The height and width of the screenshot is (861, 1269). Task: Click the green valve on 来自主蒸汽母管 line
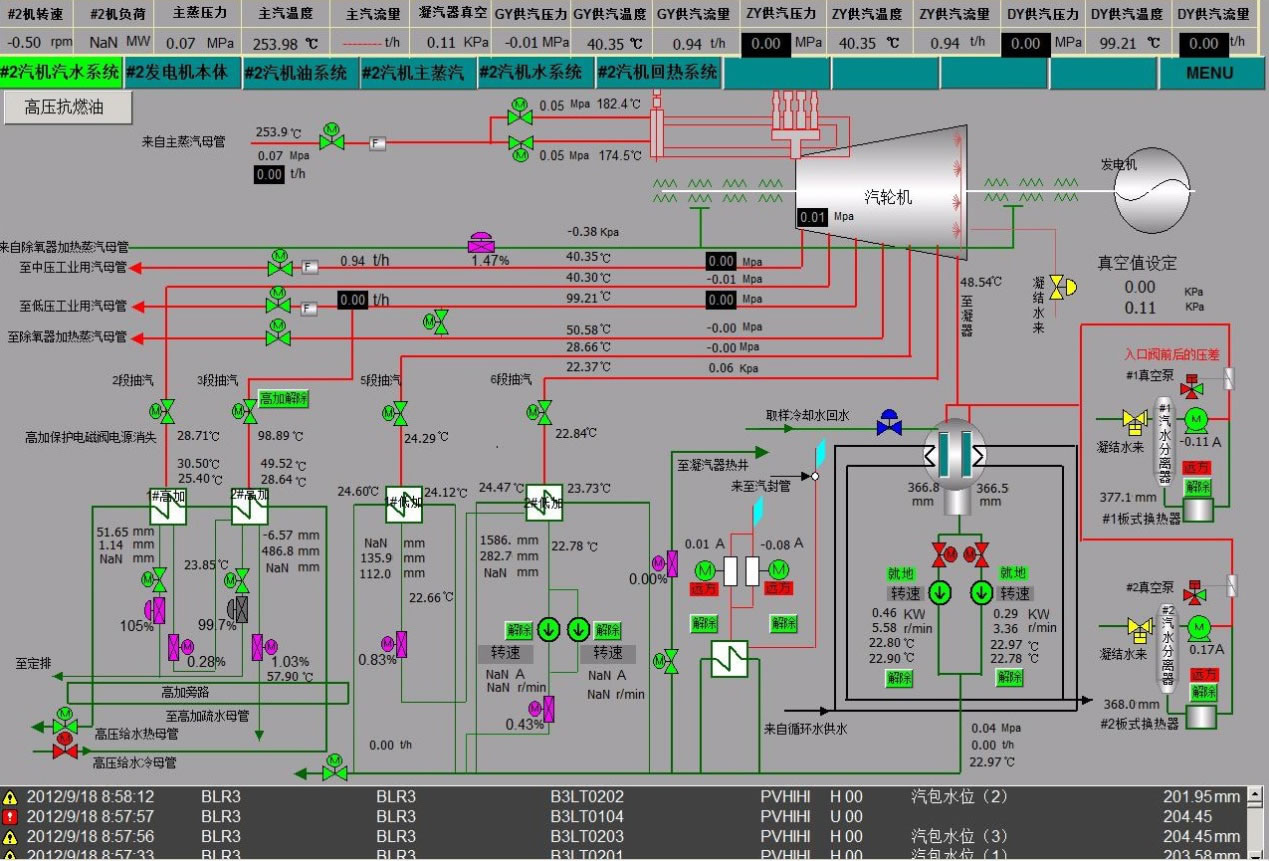pos(332,141)
